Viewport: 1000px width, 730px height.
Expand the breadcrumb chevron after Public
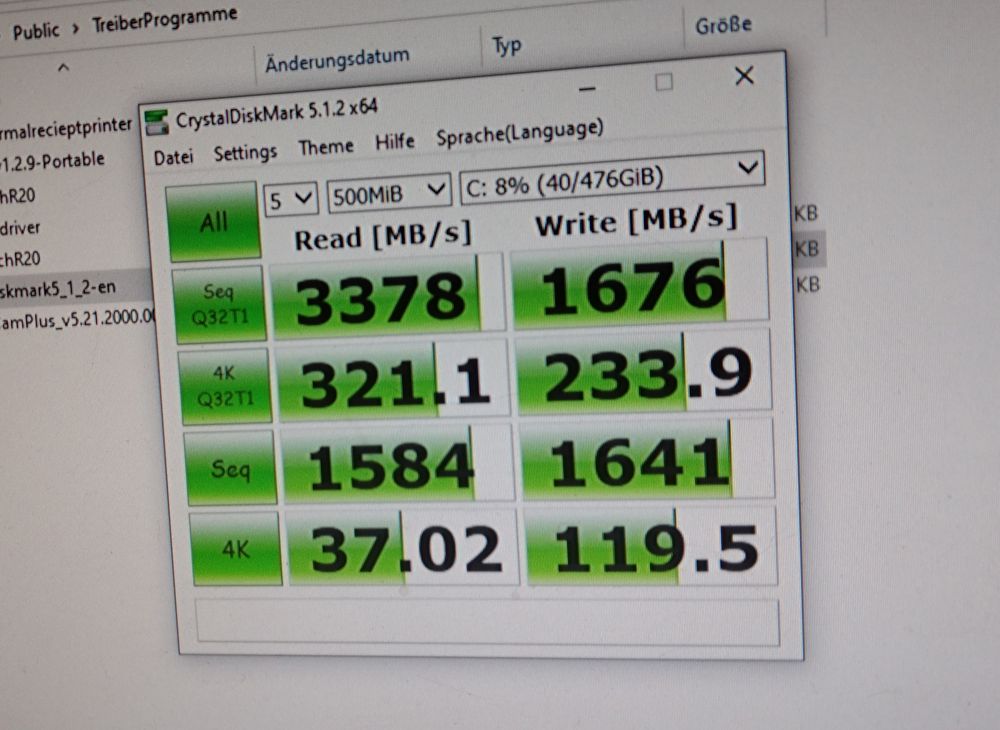coord(76,28)
